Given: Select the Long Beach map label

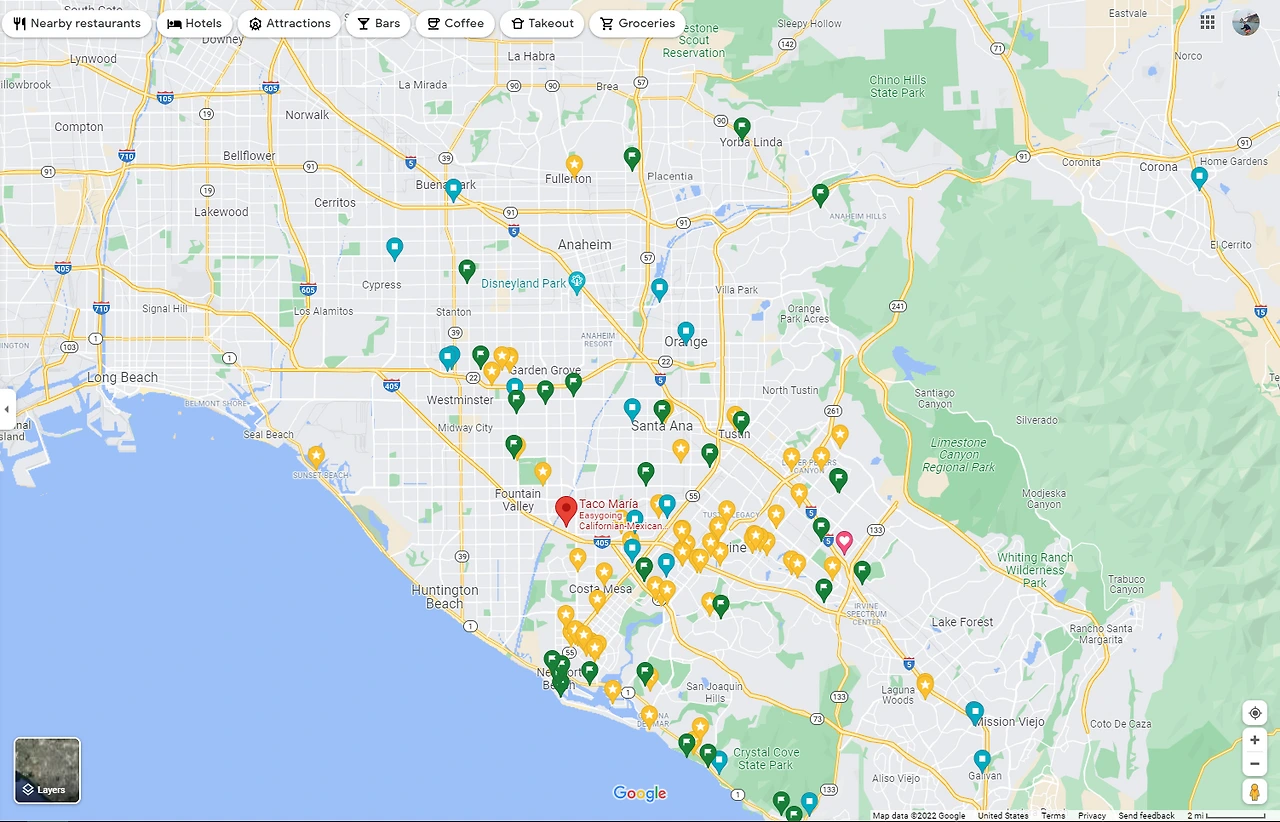Looking at the screenshot, I should click(123, 378).
